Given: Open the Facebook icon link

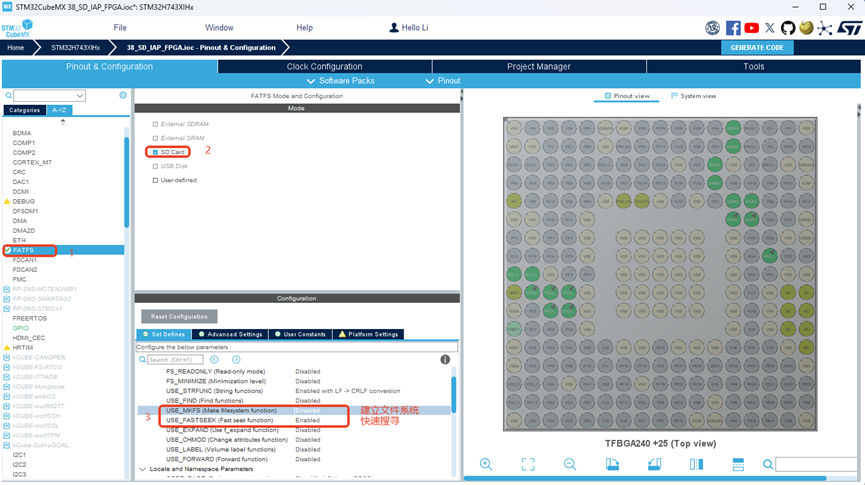Looking at the screenshot, I should point(733,28).
